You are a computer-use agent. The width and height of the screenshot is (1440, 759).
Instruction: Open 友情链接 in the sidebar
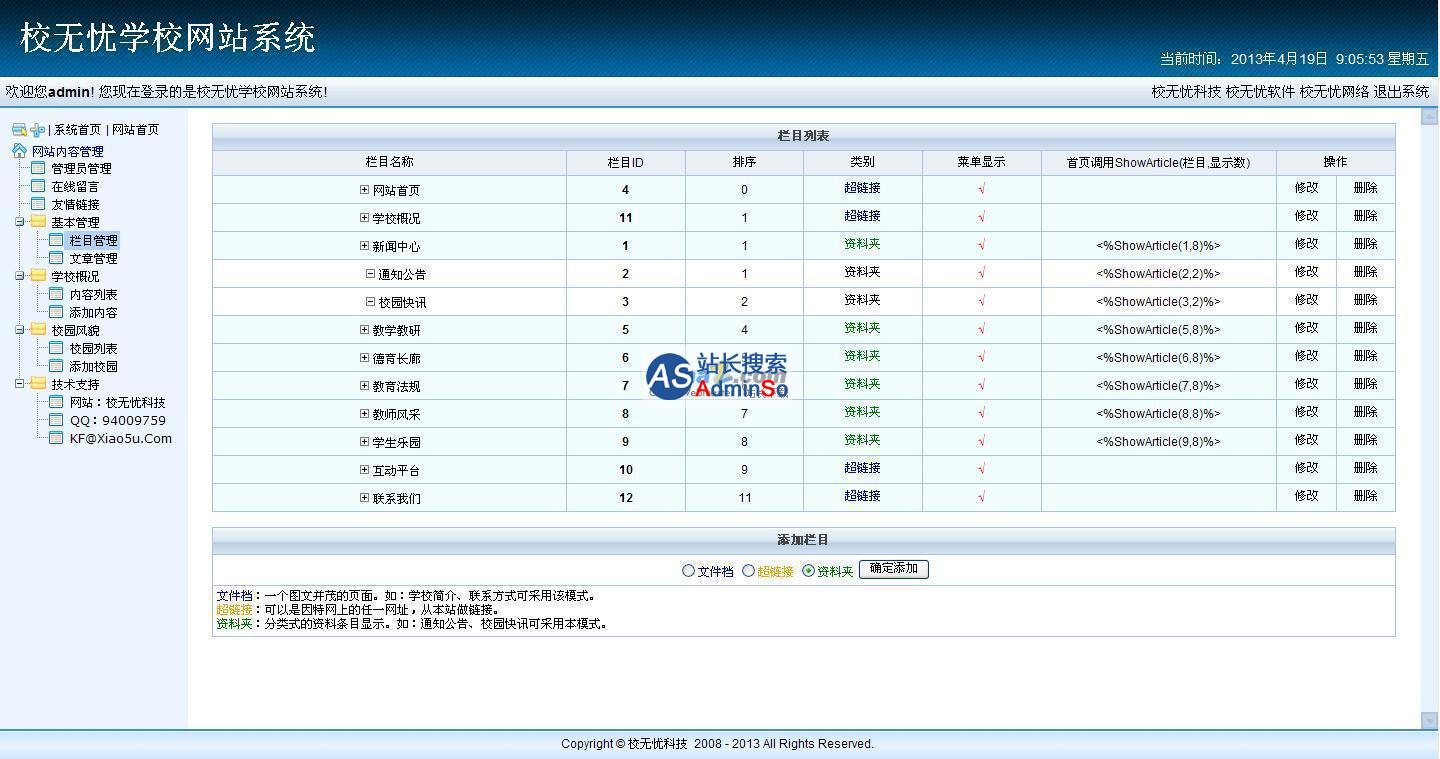75,205
